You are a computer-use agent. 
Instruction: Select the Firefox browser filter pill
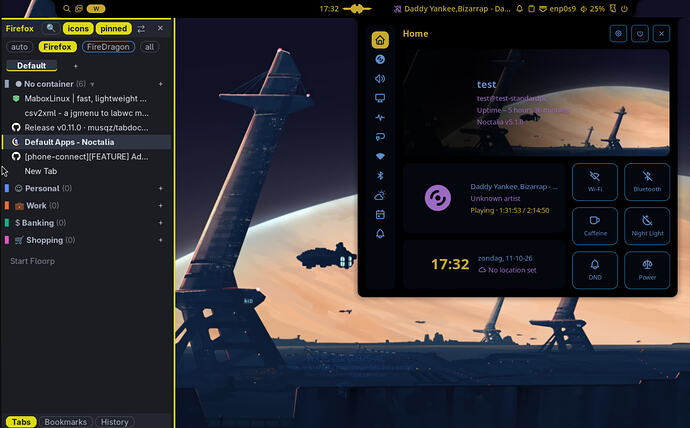[x=57, y=47]
